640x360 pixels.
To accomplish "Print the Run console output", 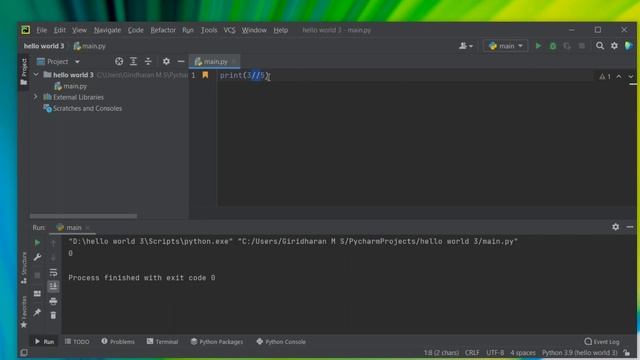I will (53, 301).
